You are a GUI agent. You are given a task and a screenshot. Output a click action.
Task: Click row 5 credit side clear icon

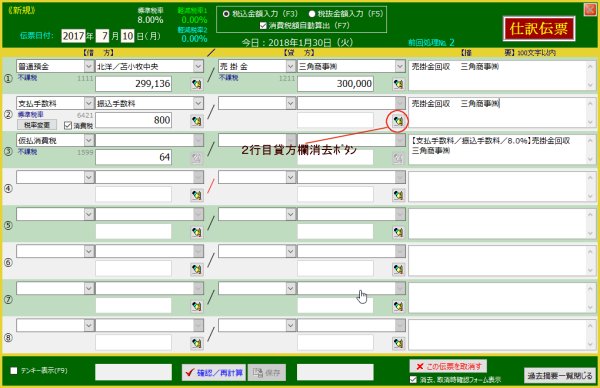tap(398, 232)
